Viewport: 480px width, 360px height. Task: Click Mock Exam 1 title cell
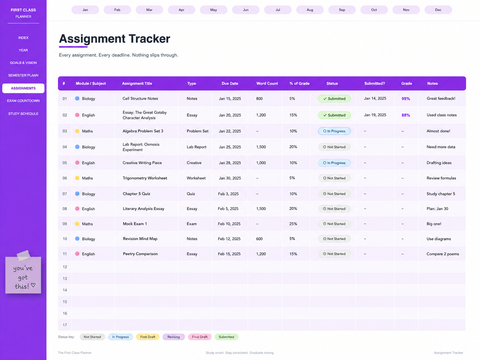(x=135, y=224)
